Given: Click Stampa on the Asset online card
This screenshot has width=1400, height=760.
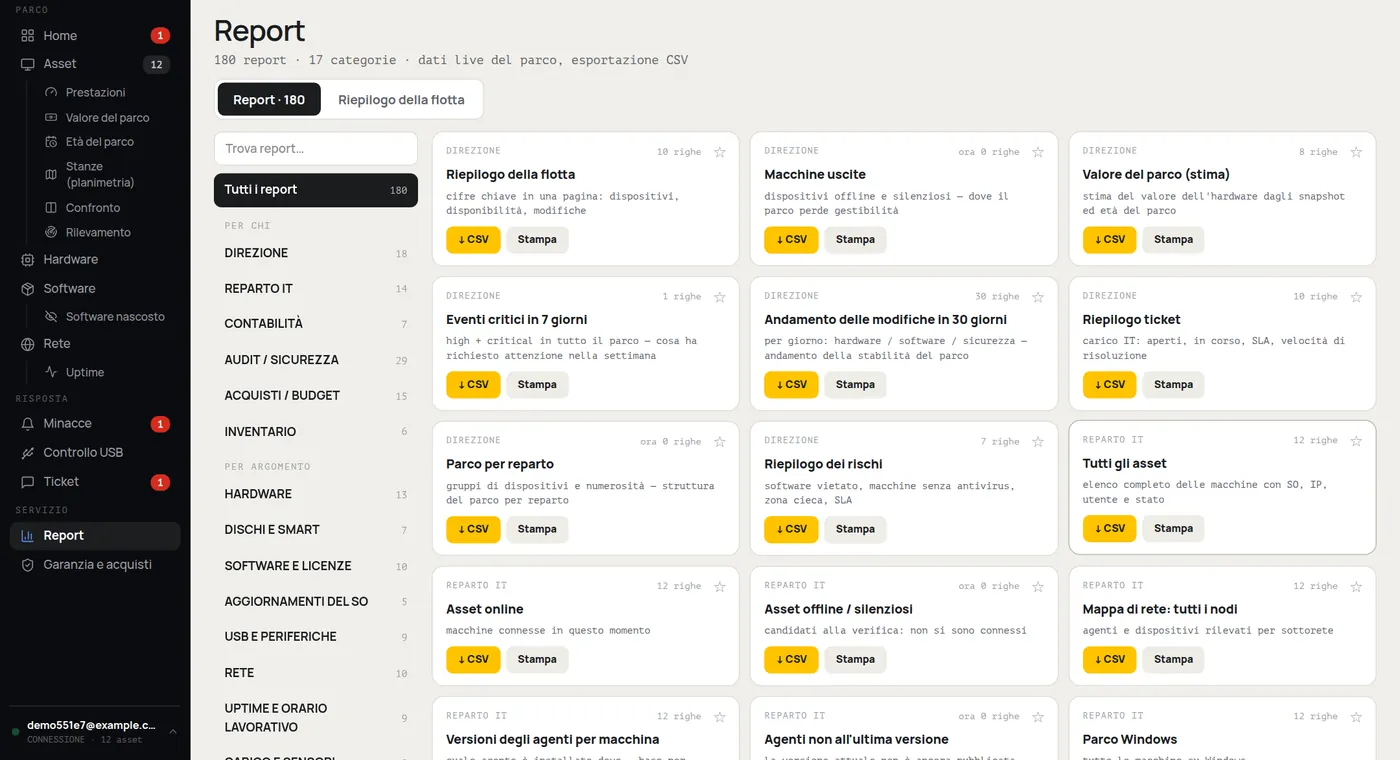Looking at the screenshot, I should pos(537,660).
